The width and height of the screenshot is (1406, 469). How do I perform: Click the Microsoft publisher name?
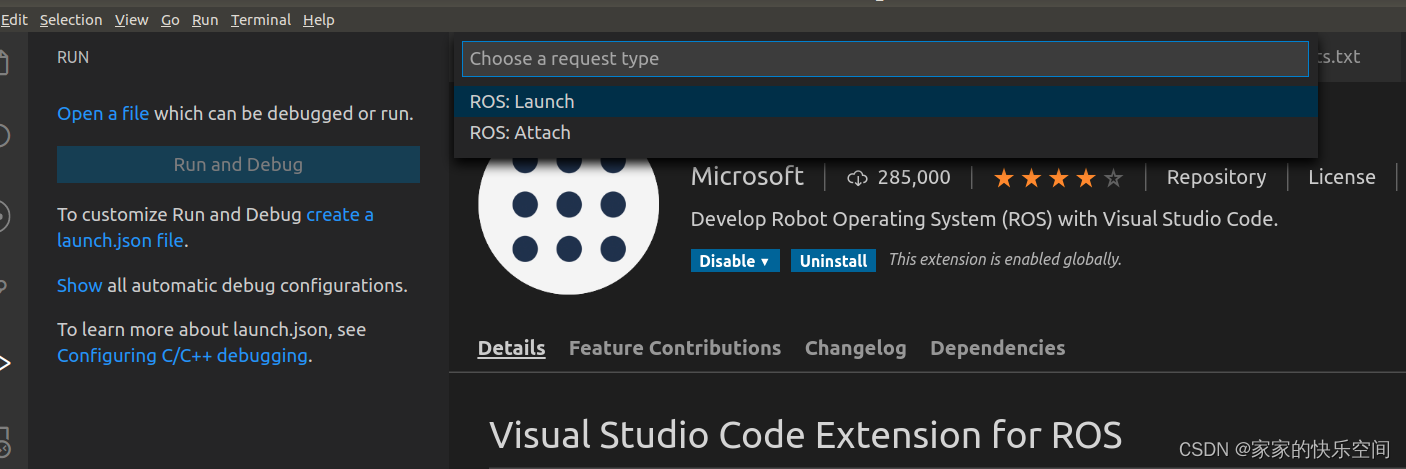747,177
